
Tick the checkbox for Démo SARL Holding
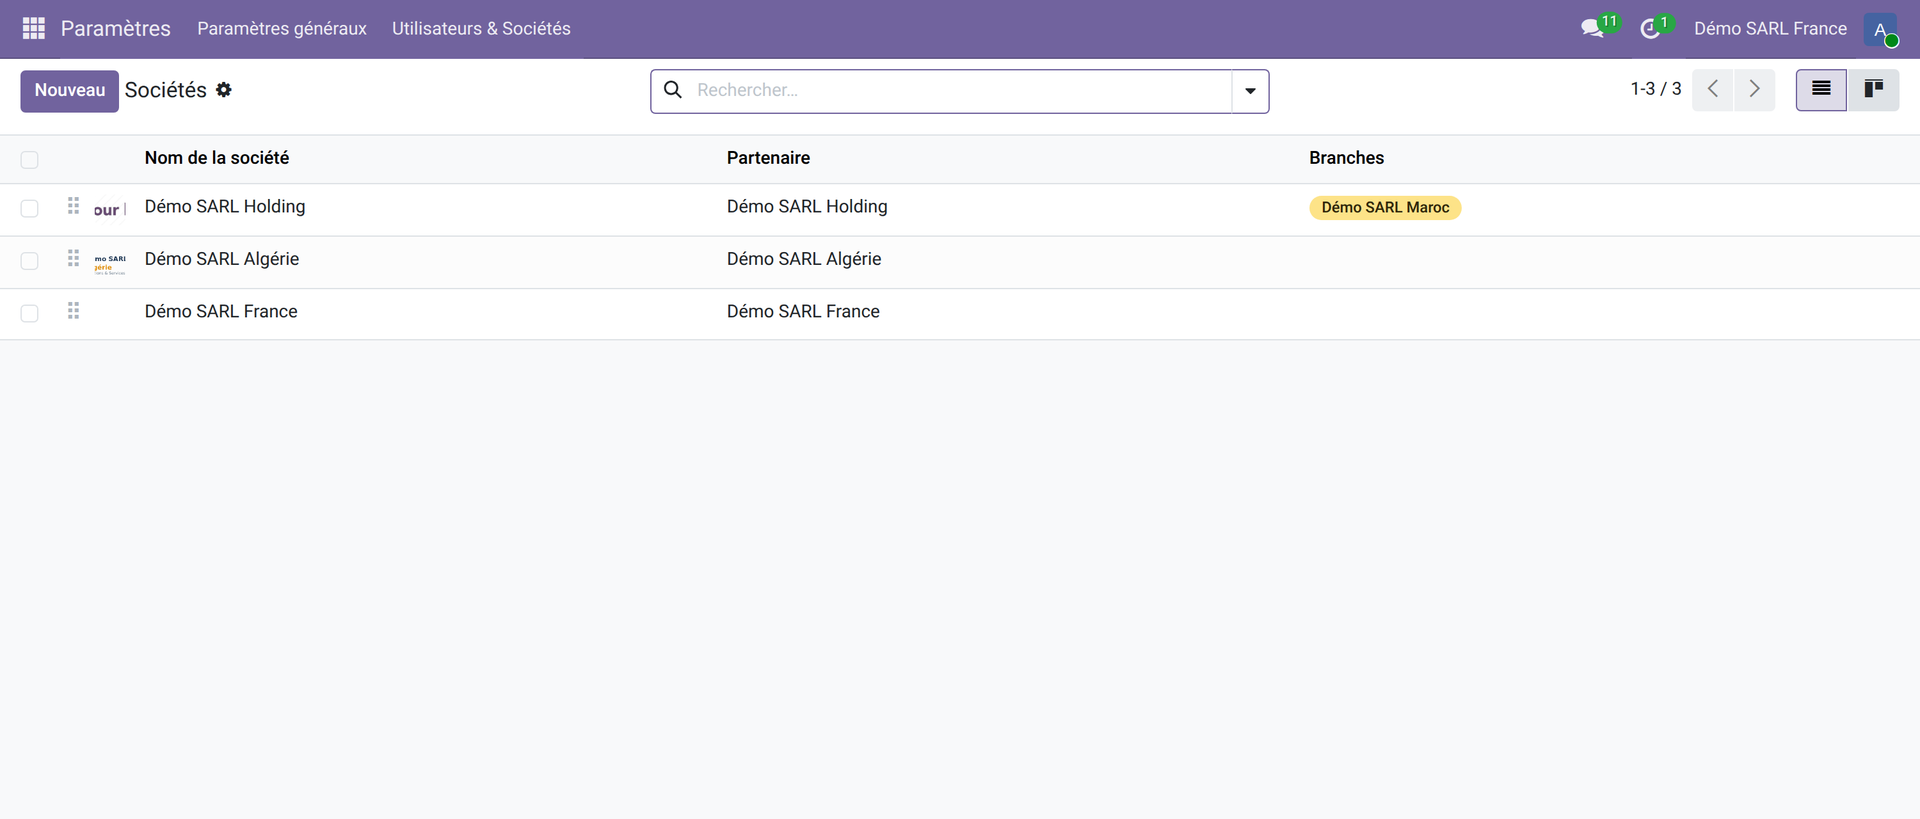(29, 208)
